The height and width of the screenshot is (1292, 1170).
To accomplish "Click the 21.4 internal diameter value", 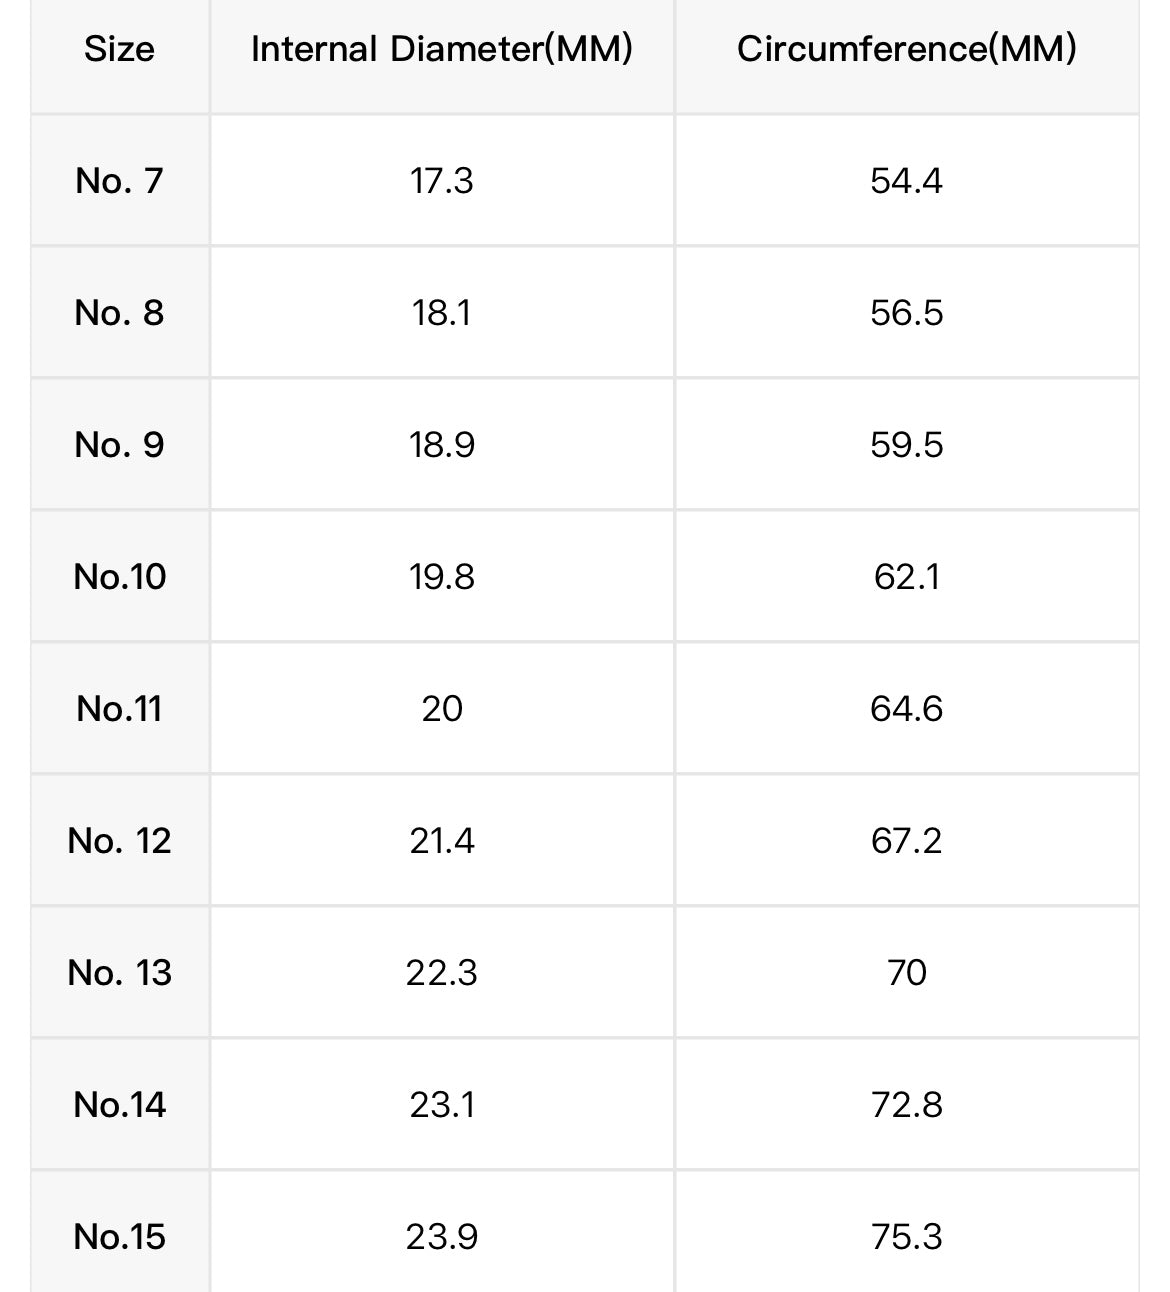I will tap(441, 841).
